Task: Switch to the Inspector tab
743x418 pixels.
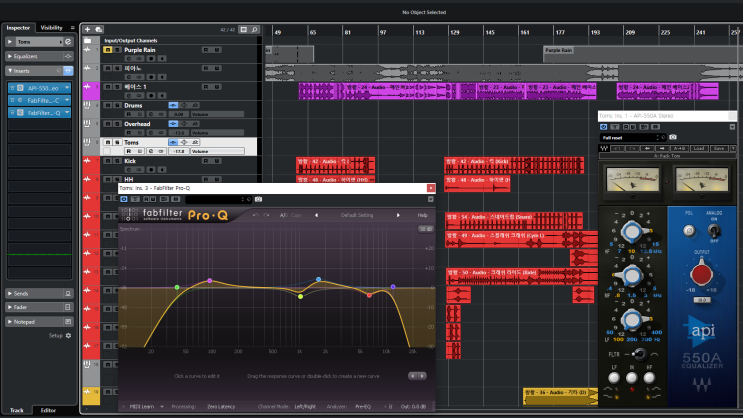Action: (18, 28)
